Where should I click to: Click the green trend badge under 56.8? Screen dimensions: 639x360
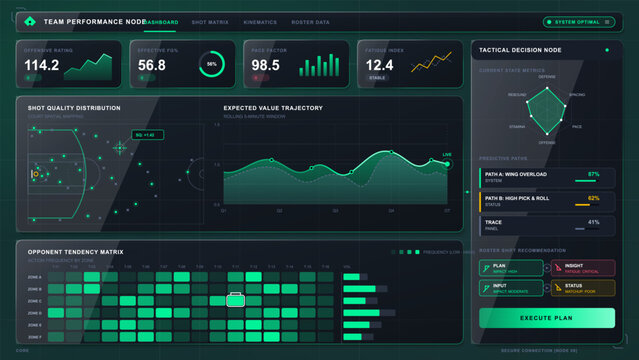click(146, 77)
